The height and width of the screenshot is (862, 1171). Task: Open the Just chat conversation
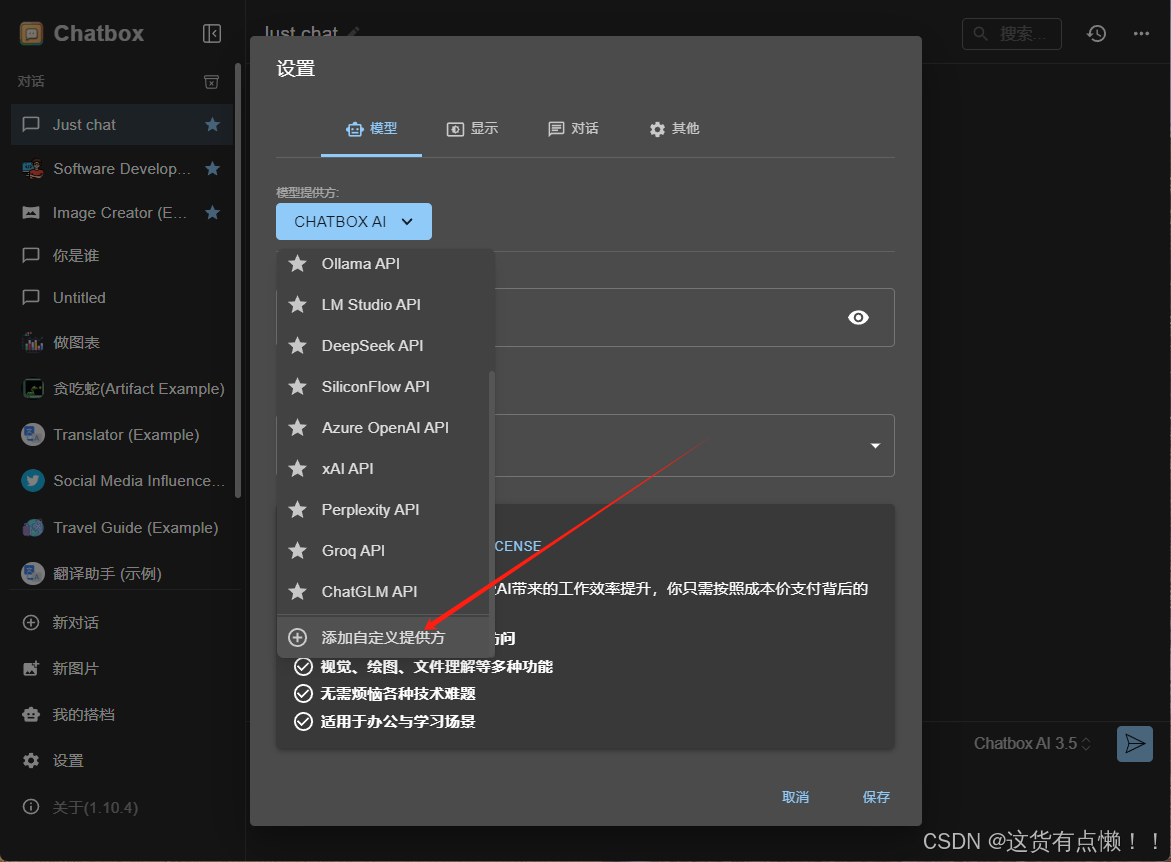pyautogui.click(x=122, y=125)
